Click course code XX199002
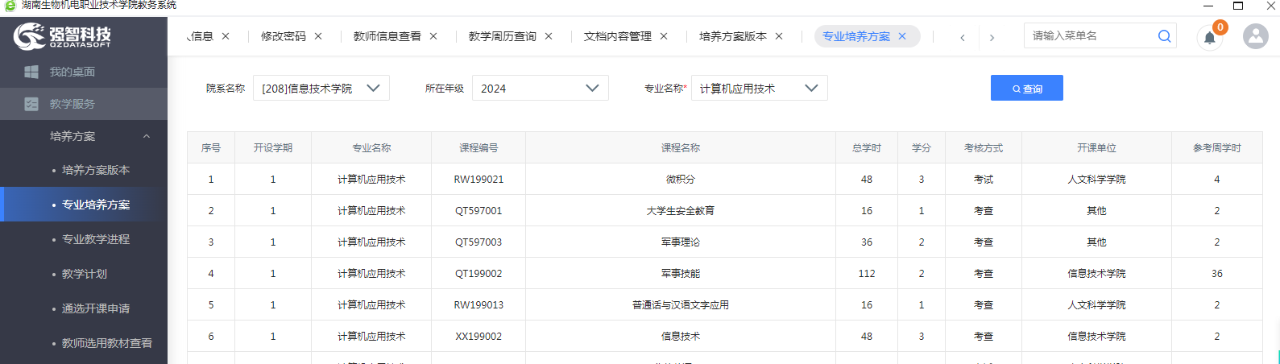This screenshot has height=364, width=1280. point(478,336)
